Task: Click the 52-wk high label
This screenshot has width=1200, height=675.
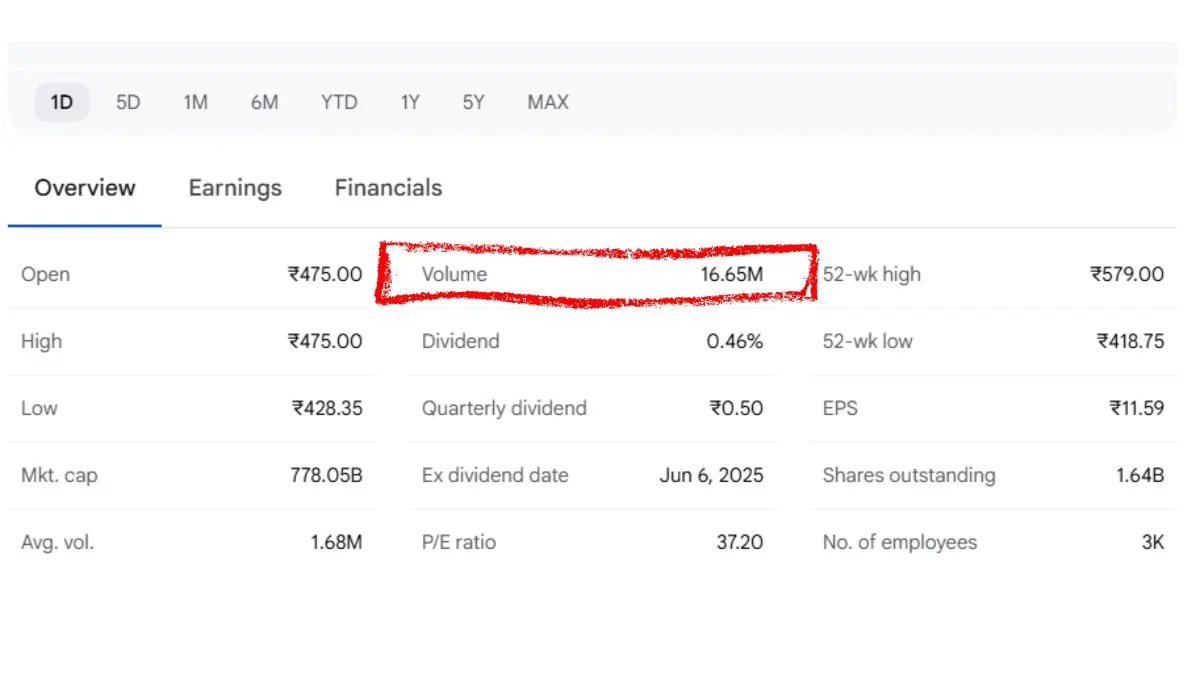Action: click(872, 274)
